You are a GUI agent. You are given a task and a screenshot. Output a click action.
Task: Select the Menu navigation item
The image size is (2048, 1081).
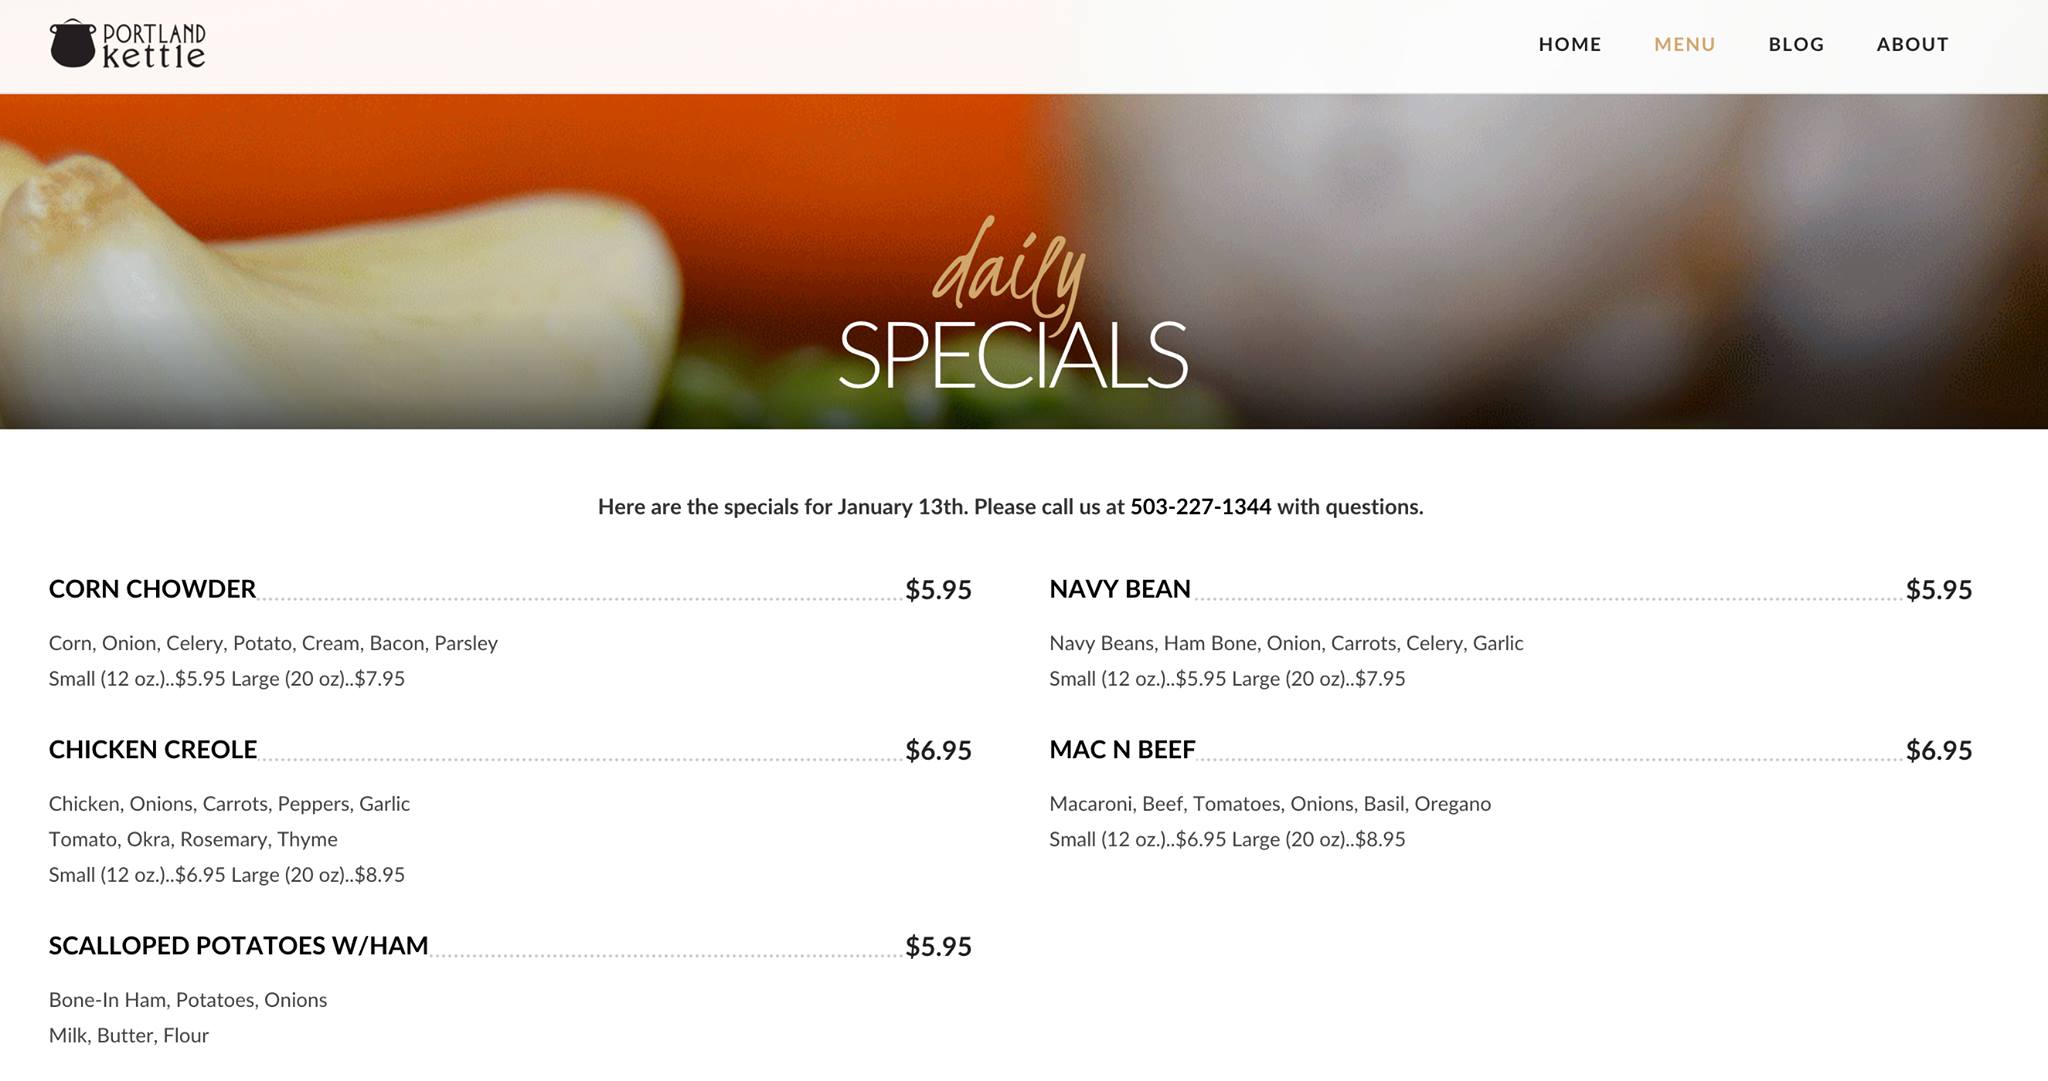tap(1684, 44)
